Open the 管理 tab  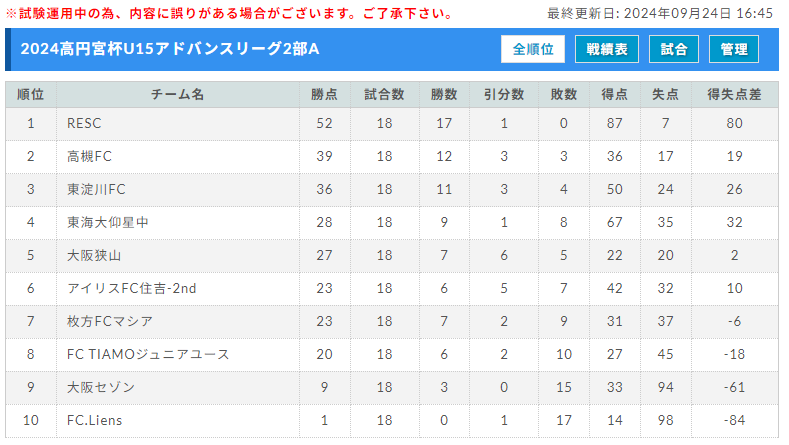[734, 49]
